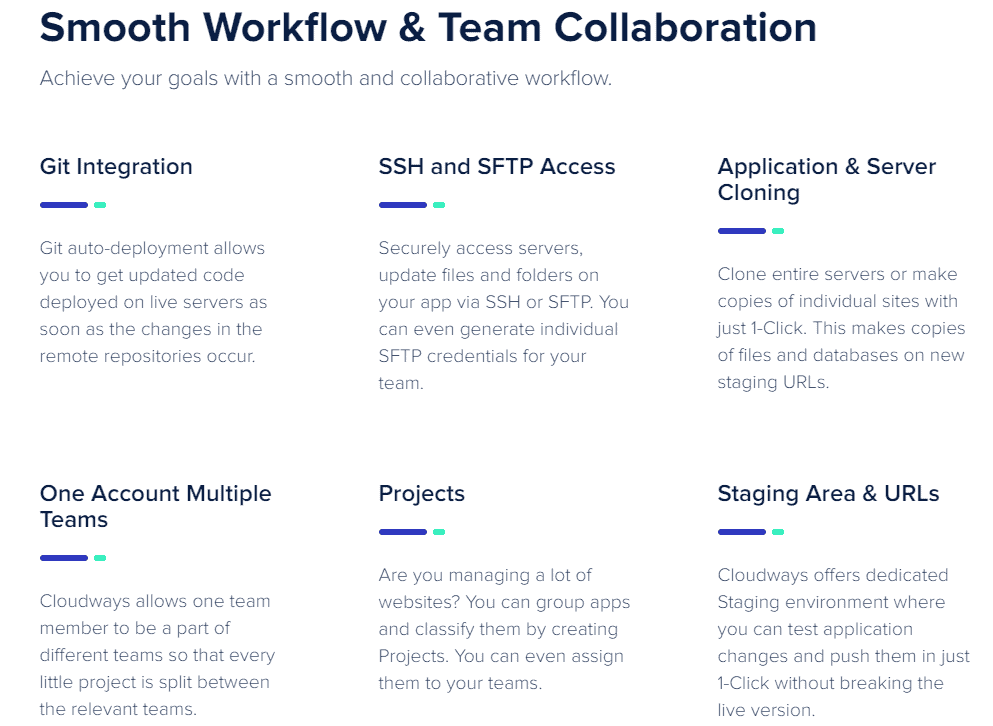The image size is (993, 726).
Task: Select the 'Git Integration' heading
Action: (116, 167)
